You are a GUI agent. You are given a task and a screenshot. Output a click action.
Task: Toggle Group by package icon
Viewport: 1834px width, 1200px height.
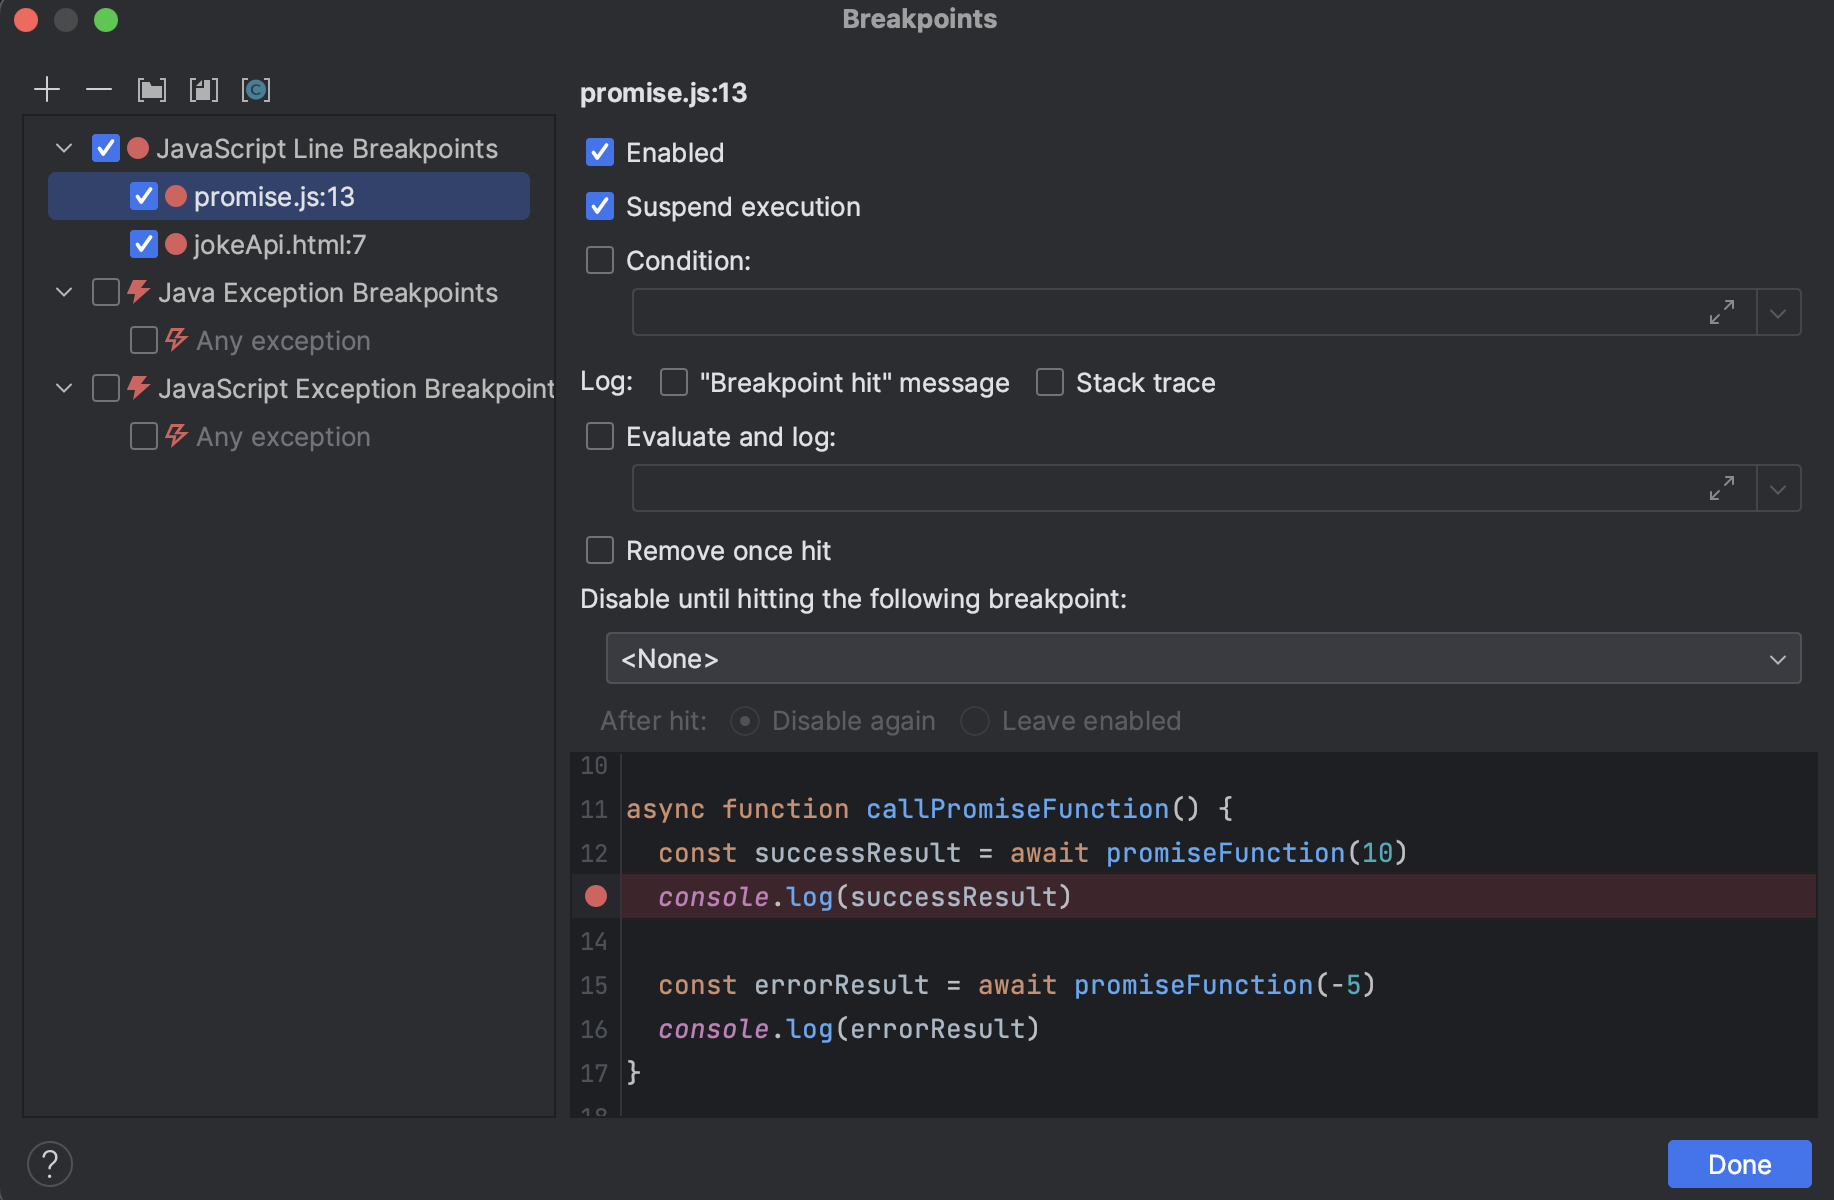click(x=152, y=90)
